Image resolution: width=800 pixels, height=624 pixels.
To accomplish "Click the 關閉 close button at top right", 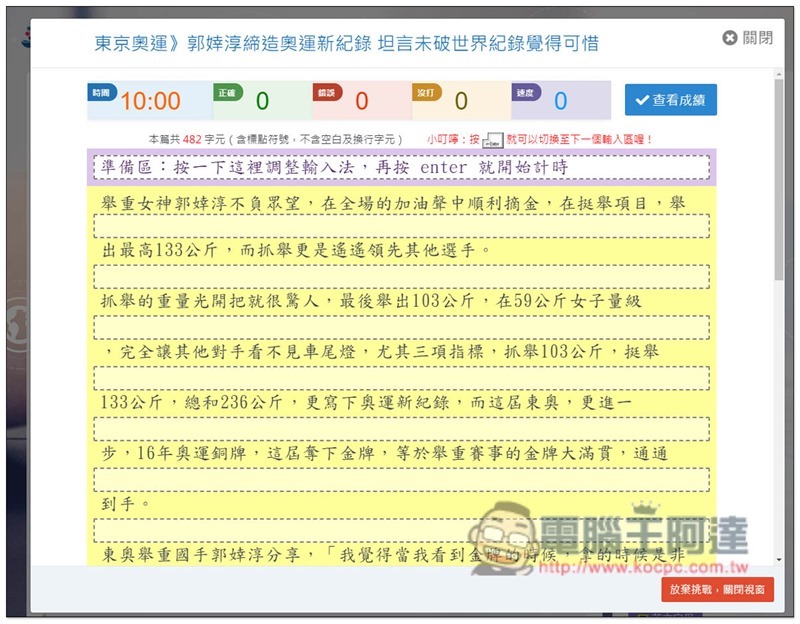I will coord(748,38).
